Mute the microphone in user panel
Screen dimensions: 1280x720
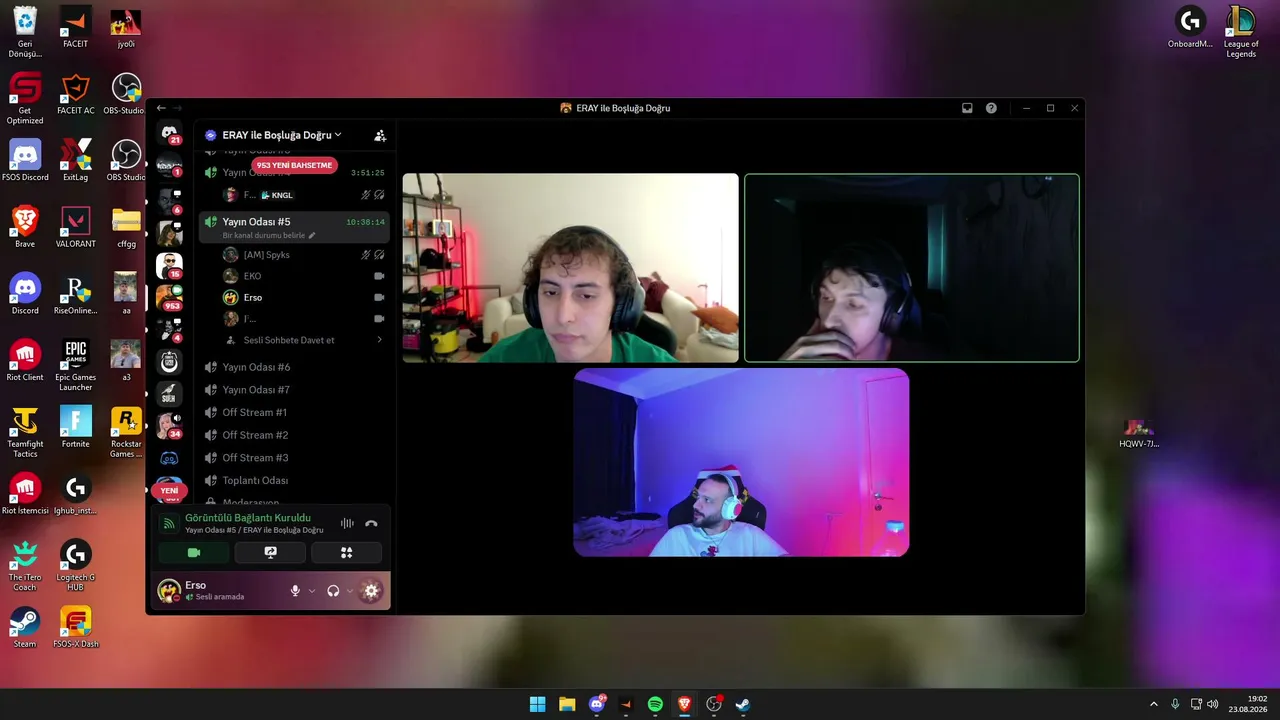295,591
